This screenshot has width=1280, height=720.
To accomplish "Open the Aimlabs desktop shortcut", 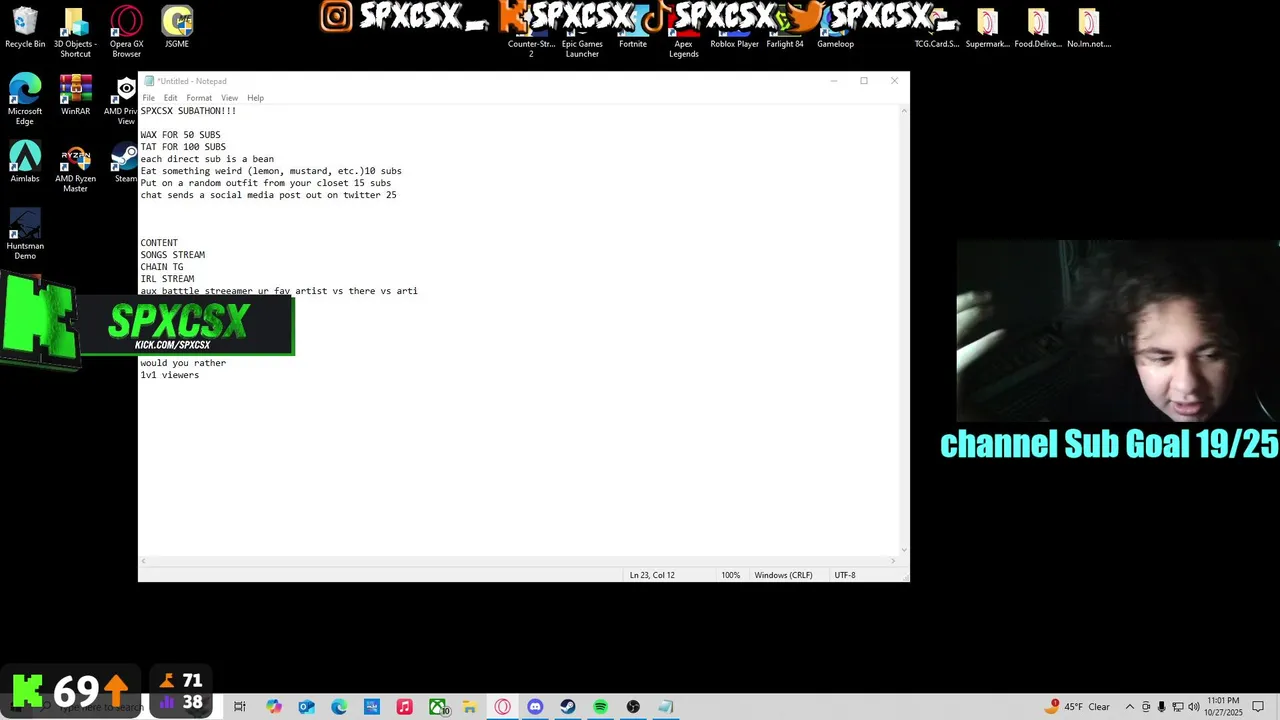I will click(25, 161).
